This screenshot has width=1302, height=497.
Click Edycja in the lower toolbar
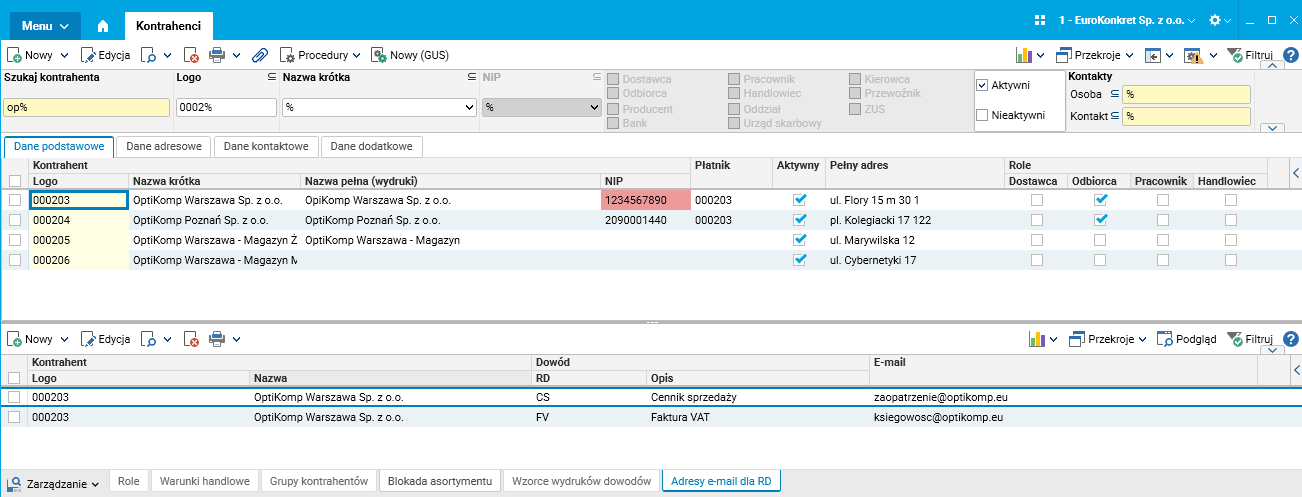pos(105,339)
